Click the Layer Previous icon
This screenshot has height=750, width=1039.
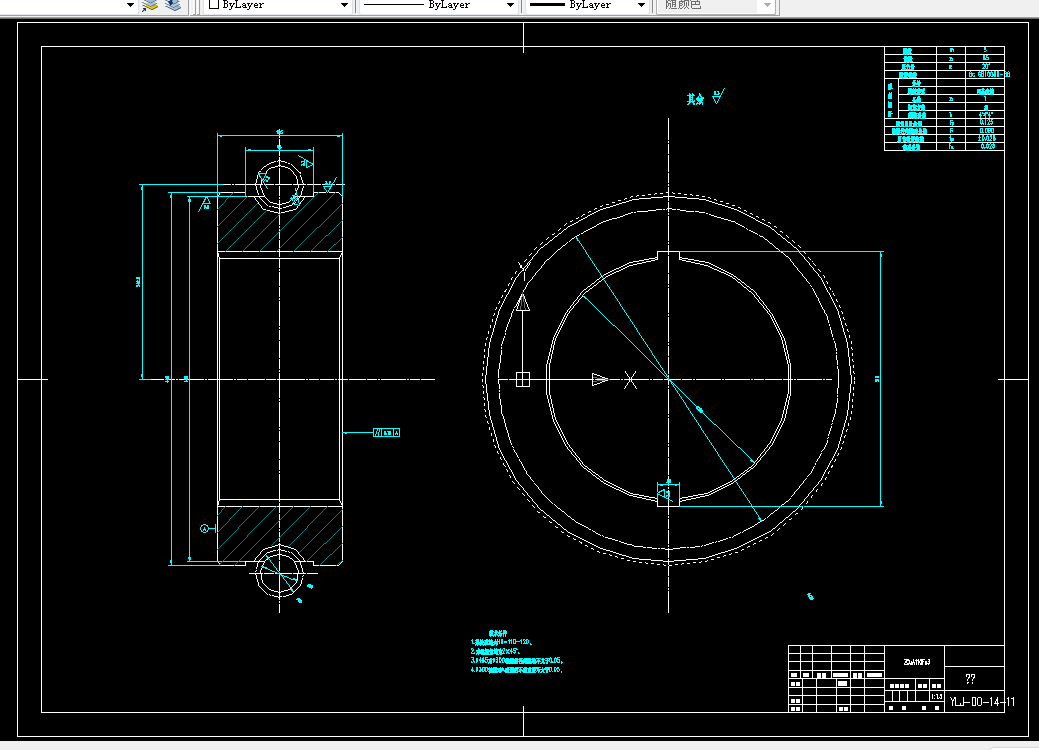click(x=173, y=5)
